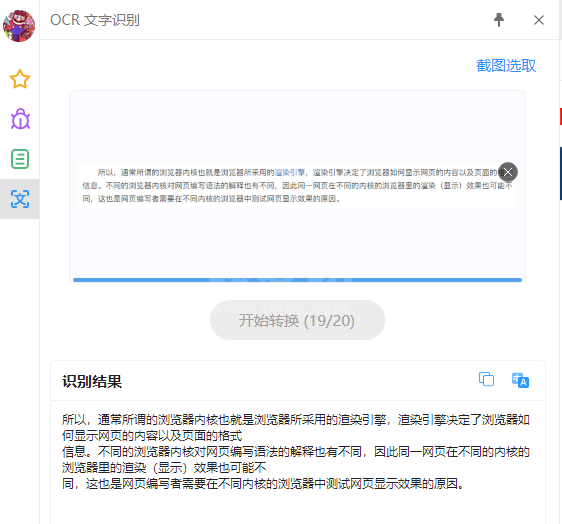
Task: Click the 开始转换 (19/20) button
Action: [297, 320]
